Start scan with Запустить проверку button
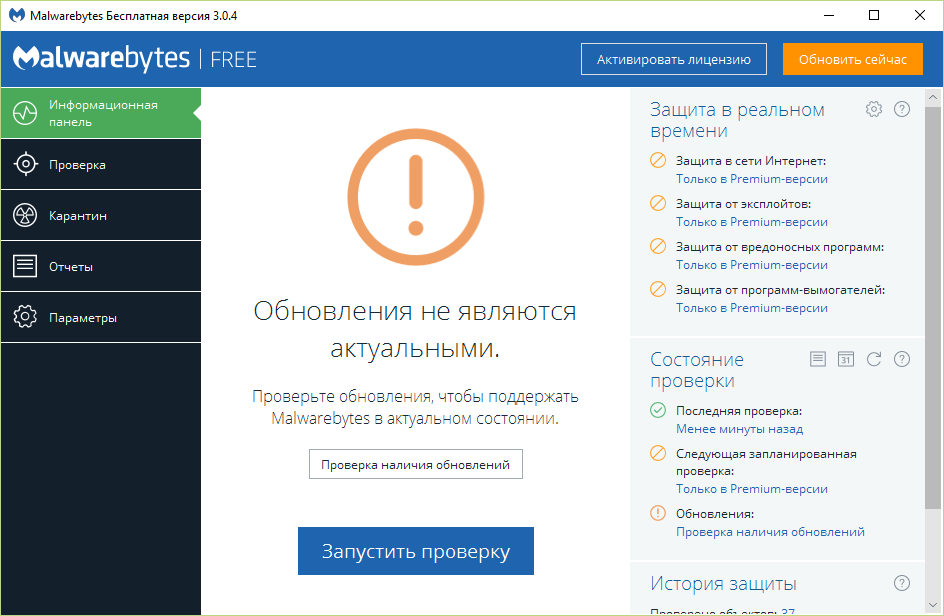Viewport: 944px width, 616px height. pos(415,551)
